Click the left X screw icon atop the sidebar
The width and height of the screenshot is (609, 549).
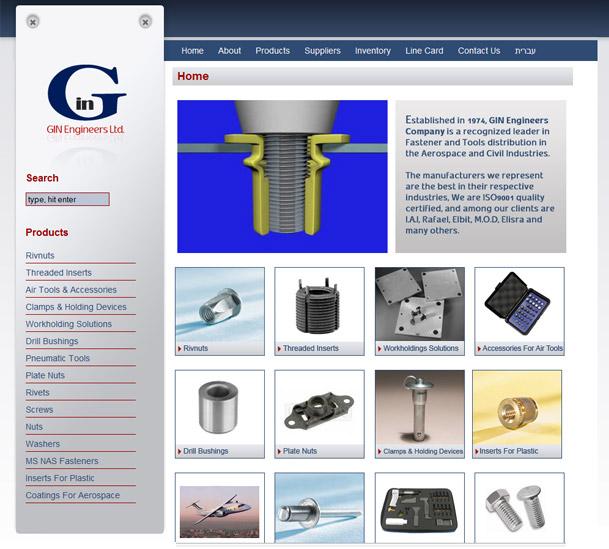(33, 22)
